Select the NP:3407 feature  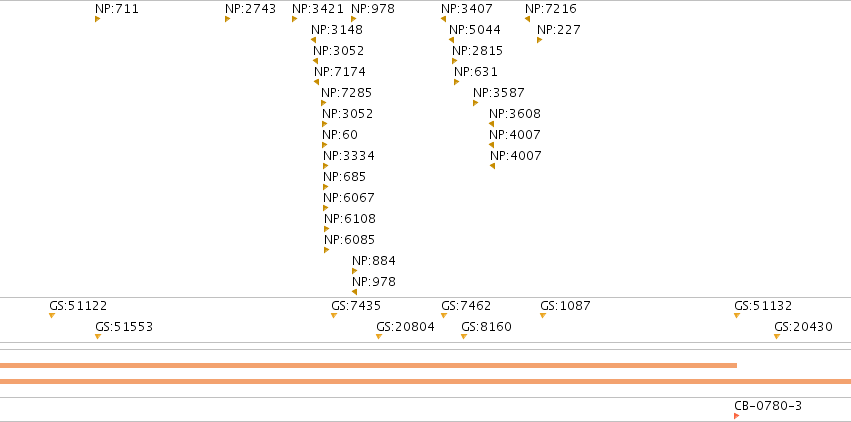pos(467,9)
